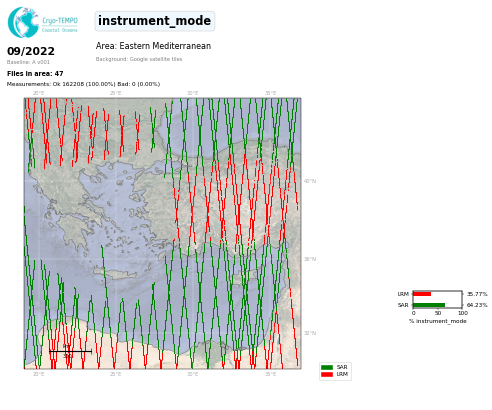Screen dimensions: 492x410
Task: Click the green SAR percentage bar
Action: tap(429, 305)
